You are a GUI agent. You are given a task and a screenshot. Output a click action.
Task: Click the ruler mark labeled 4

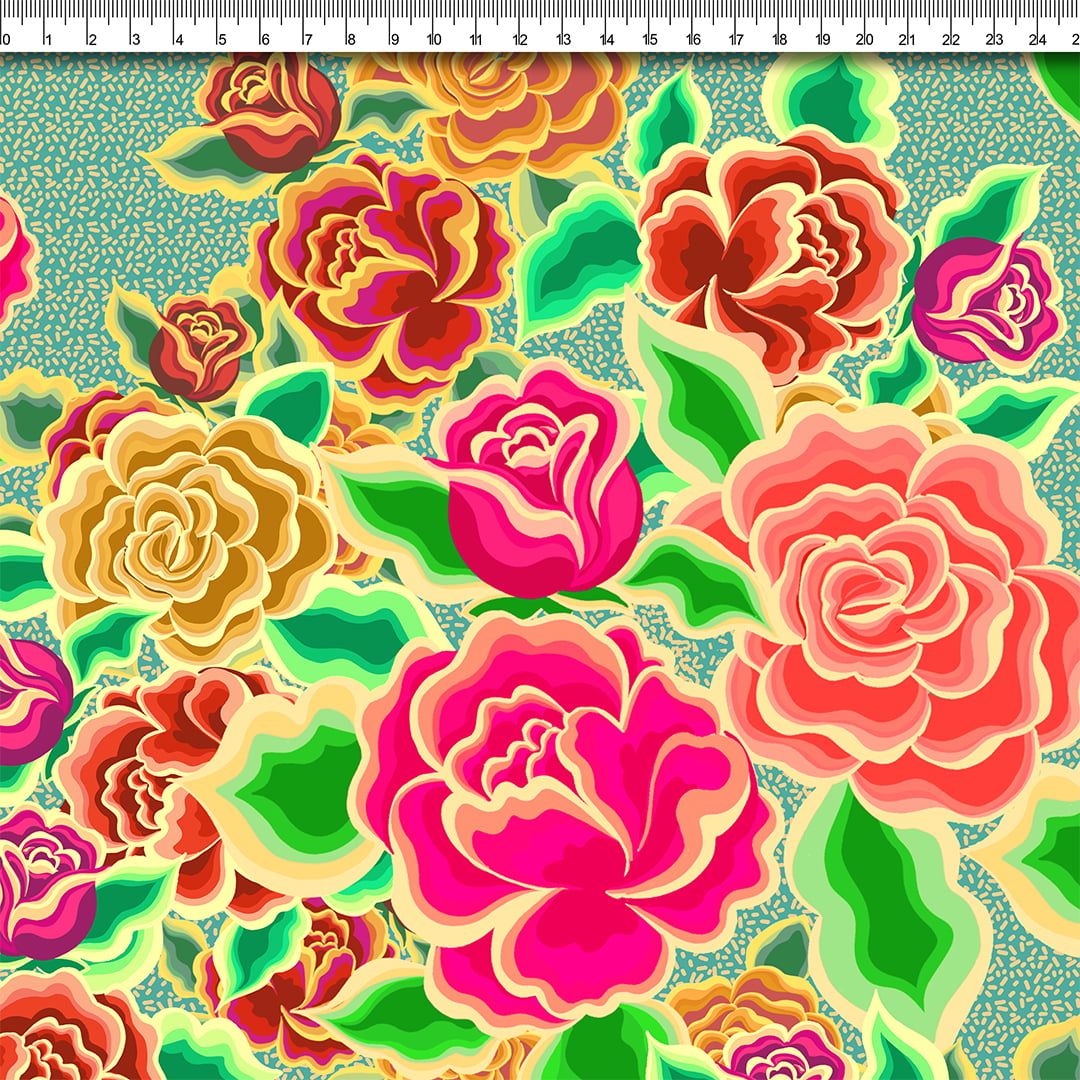[x=178, y=40]
